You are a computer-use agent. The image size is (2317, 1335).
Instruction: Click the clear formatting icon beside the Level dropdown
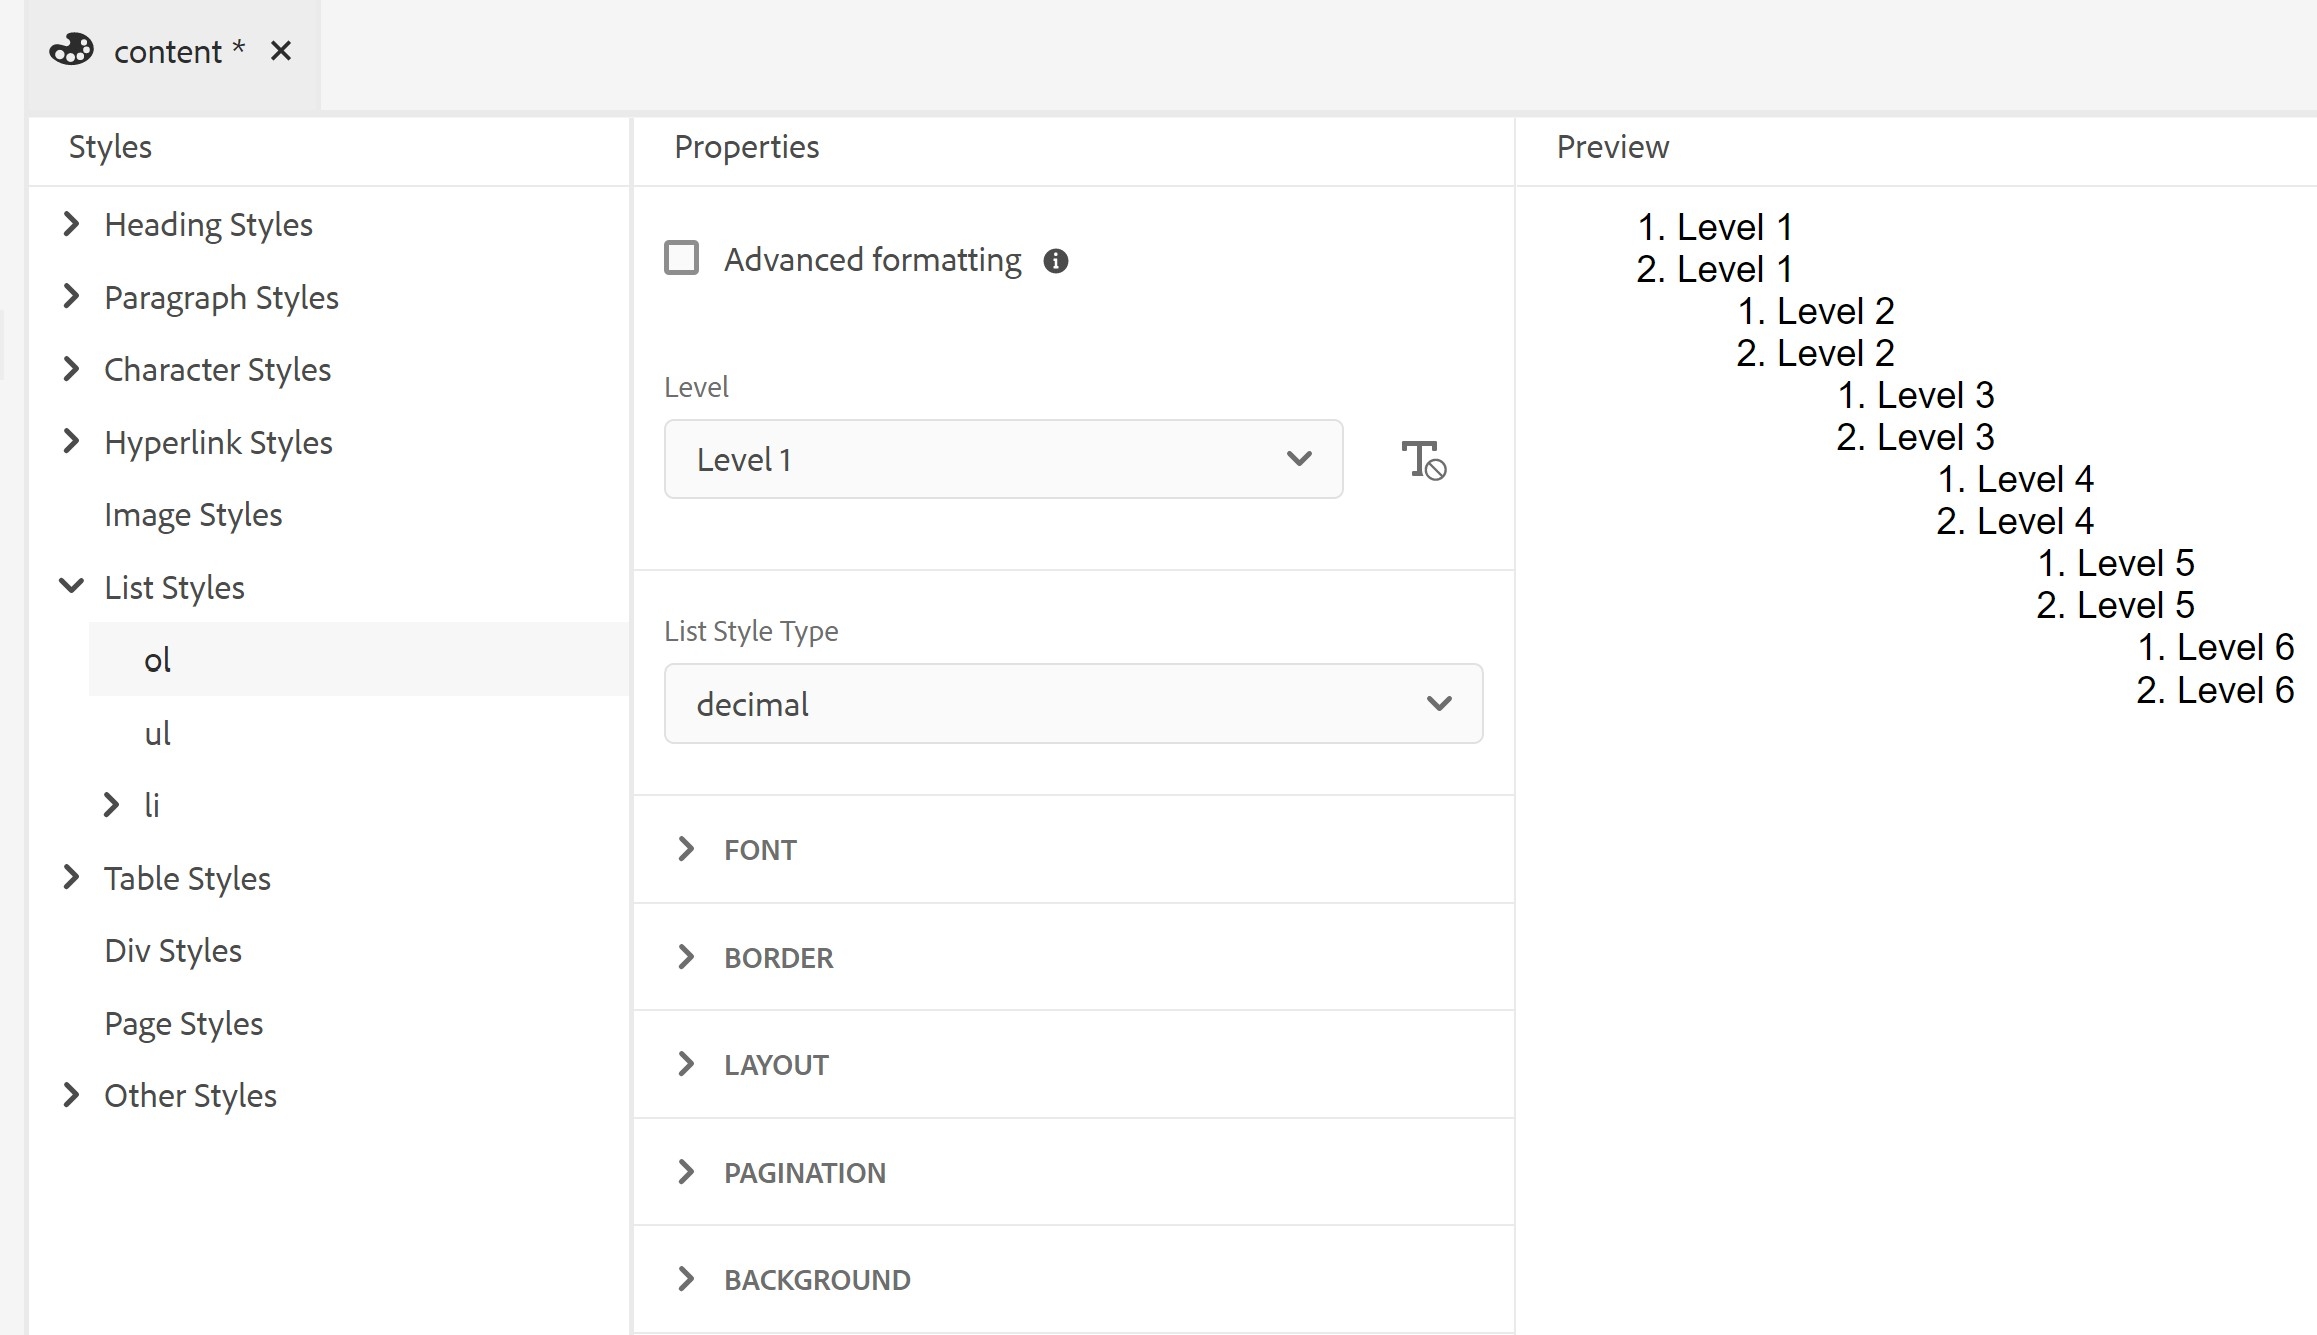(1425, 460)
